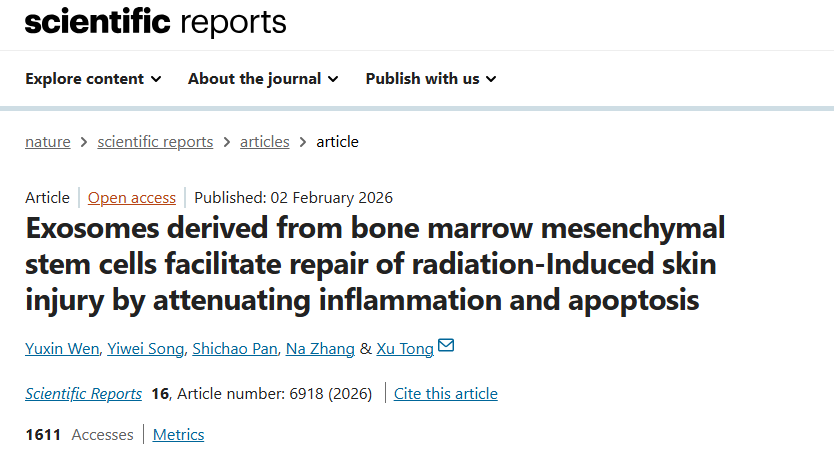Open corresponding author Xu Tong
Image resolution: width=834 pixels, height=458 pixels.
point(405,348)
